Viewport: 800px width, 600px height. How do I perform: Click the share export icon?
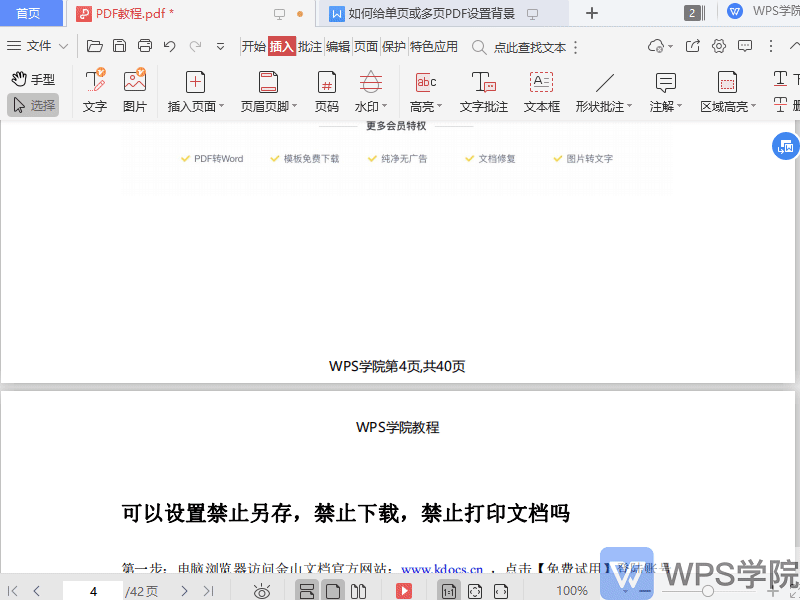coord(692,46)
